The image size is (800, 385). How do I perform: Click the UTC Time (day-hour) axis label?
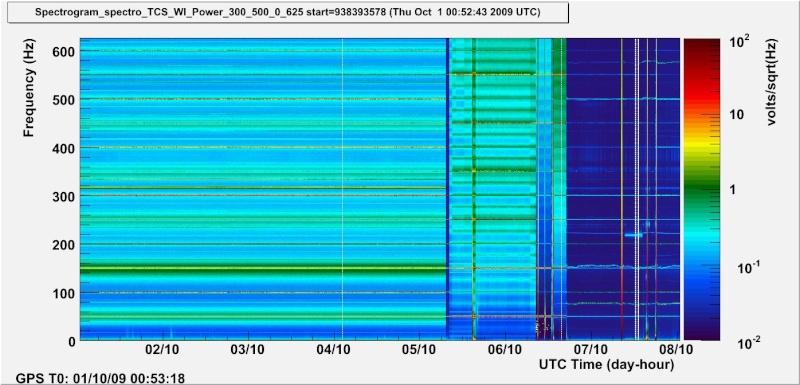(x=607, y=365)
